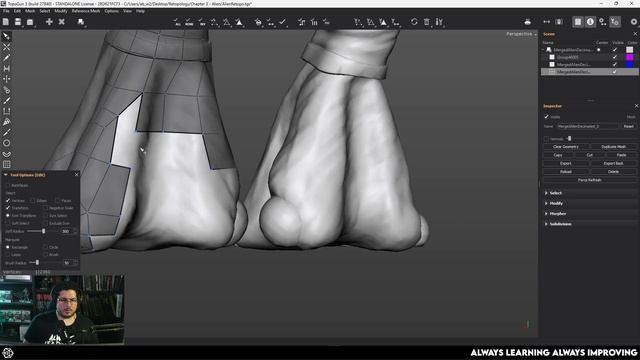Open the File menu

6,11
